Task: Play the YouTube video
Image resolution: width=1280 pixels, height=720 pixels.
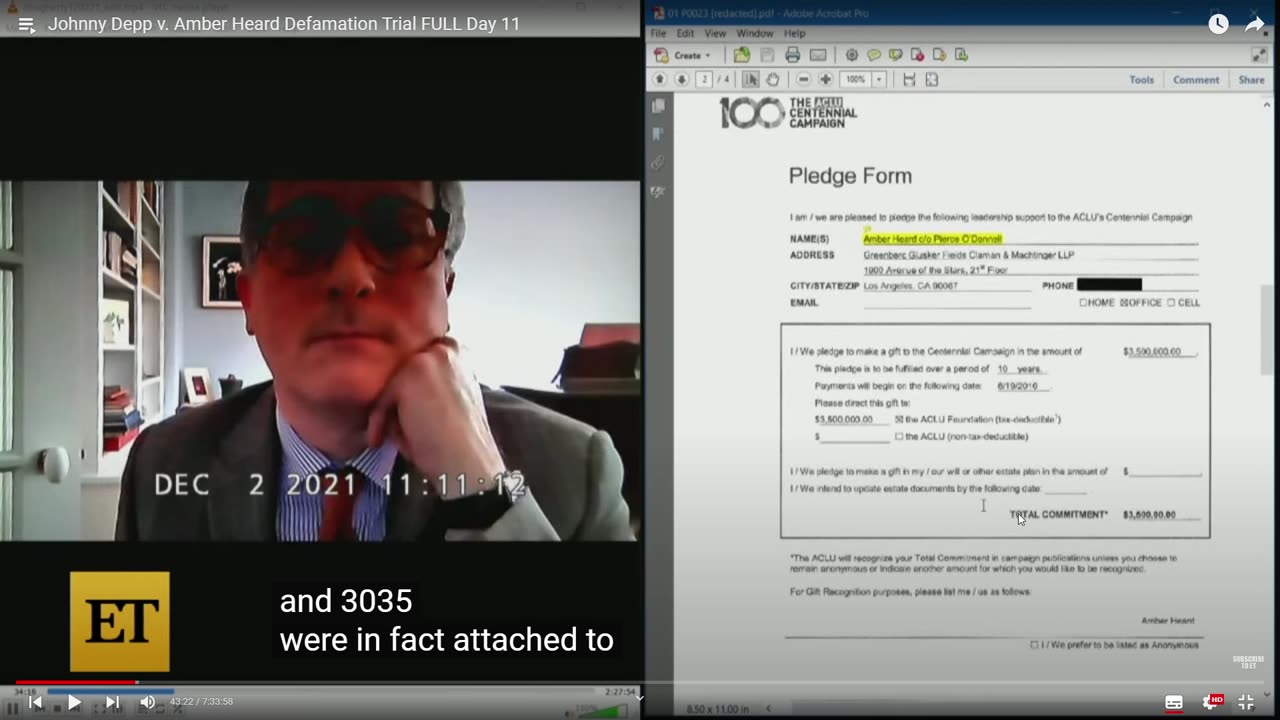Action: [74, 702]
